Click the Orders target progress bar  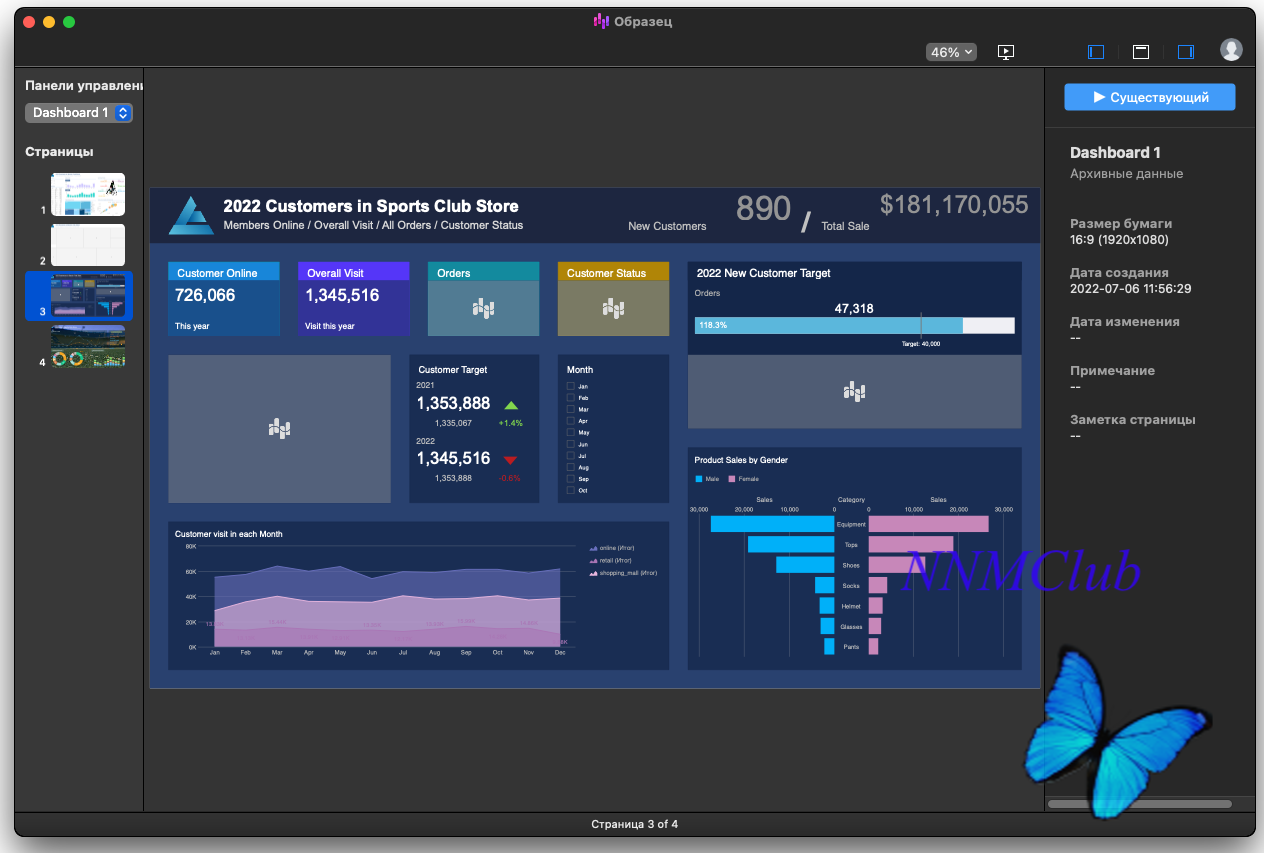pos(854,325)
